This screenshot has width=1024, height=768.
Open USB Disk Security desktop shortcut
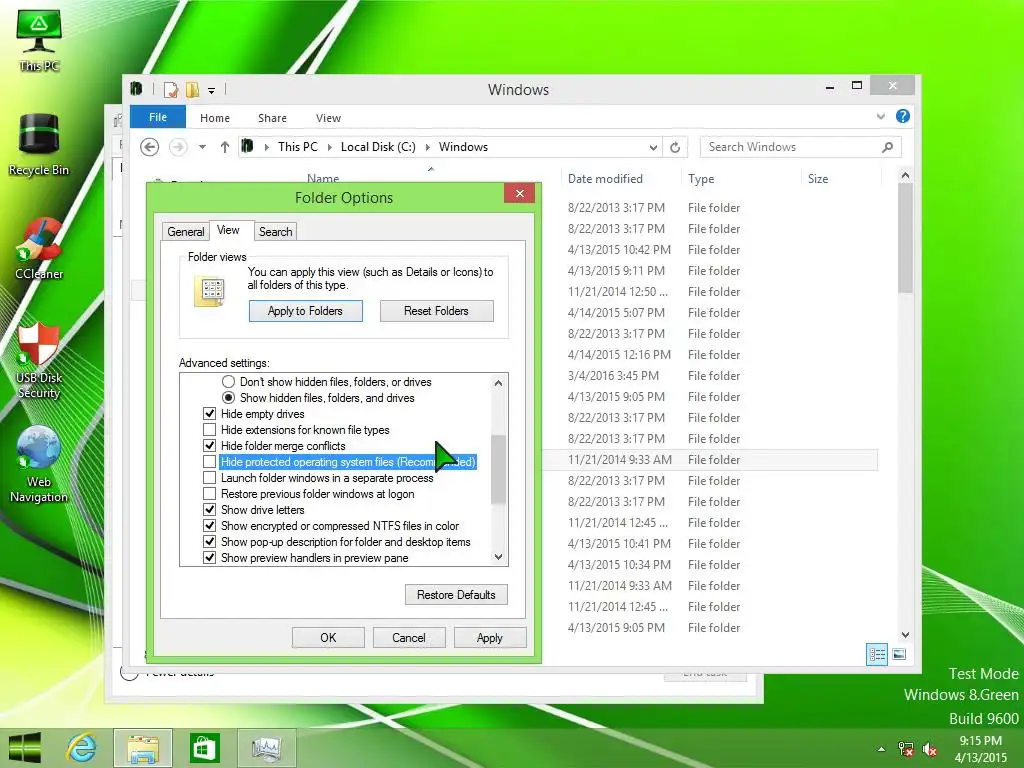[x=39, y=359]
